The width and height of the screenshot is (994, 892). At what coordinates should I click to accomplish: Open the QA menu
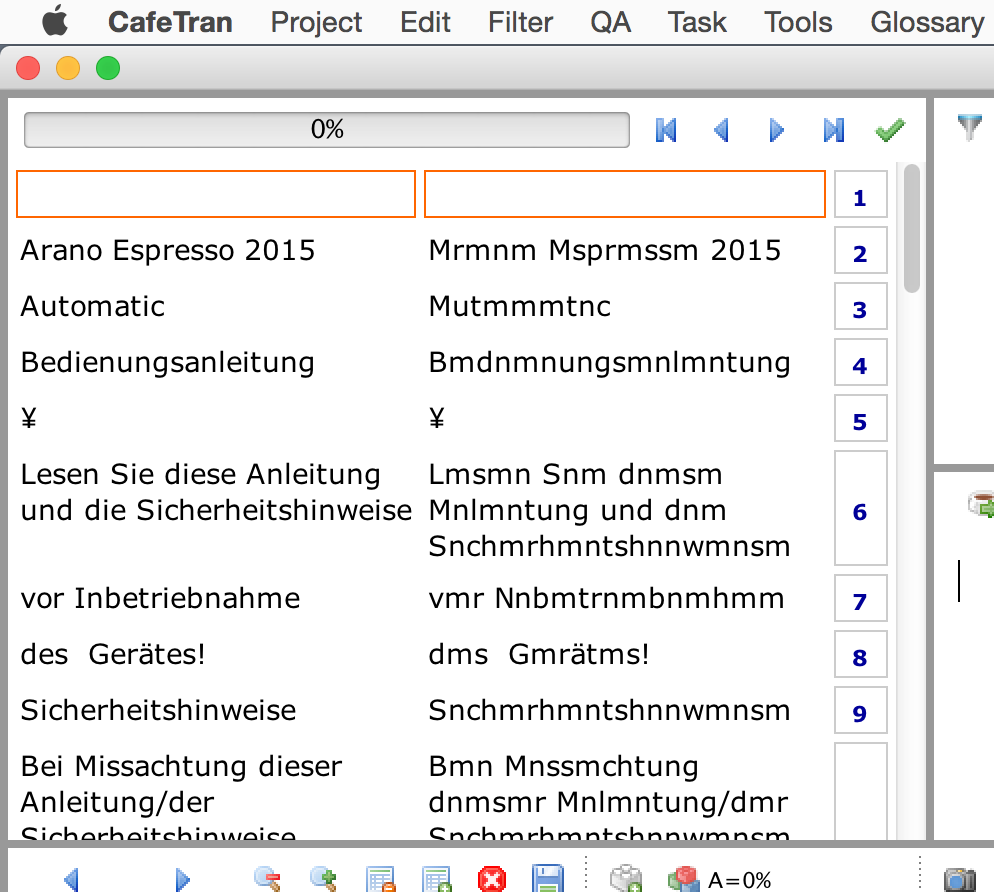(610, 22)
